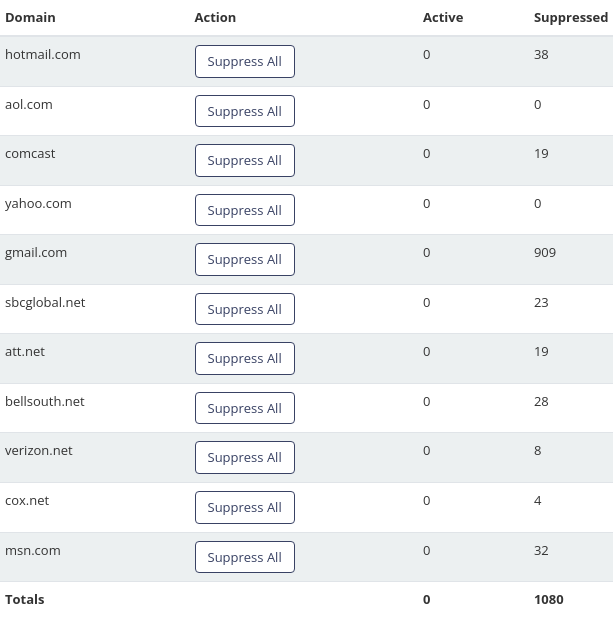Image resolution: width=613 pixels, height=619 pixels.
Task: Click Suppress All for hotmail.com
Action: [245, 61]
